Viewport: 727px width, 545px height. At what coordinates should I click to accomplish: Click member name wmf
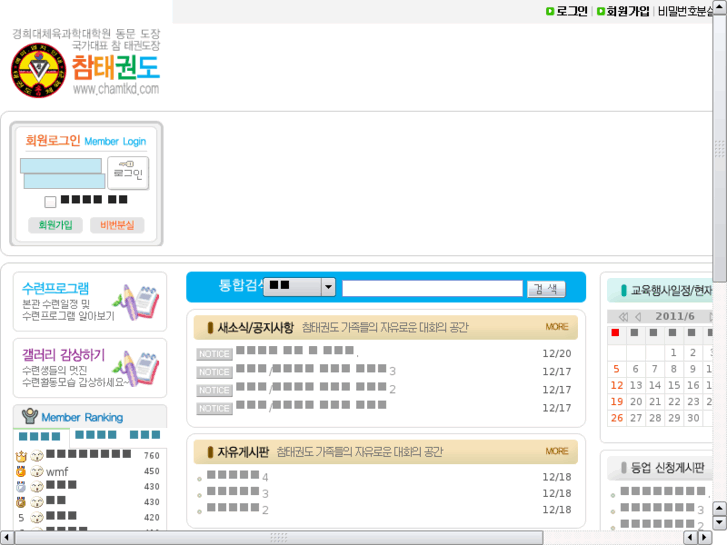[57, 472]
